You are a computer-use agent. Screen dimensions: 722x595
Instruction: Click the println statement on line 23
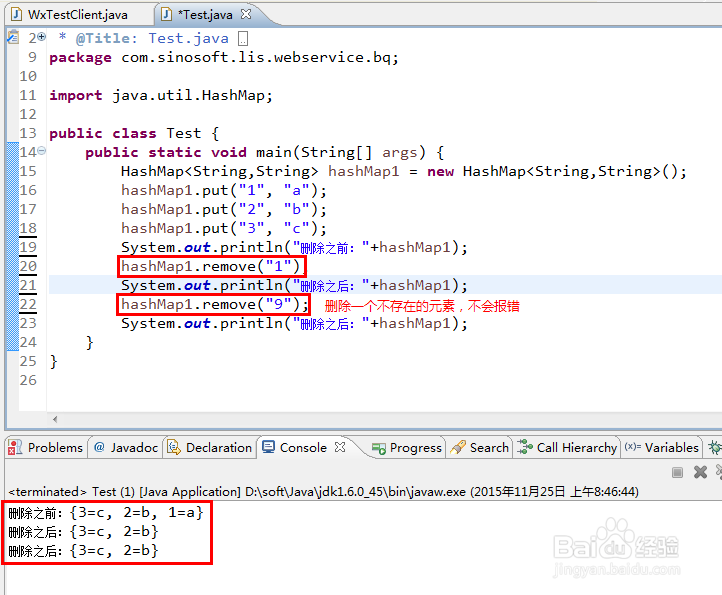[294, 324]
